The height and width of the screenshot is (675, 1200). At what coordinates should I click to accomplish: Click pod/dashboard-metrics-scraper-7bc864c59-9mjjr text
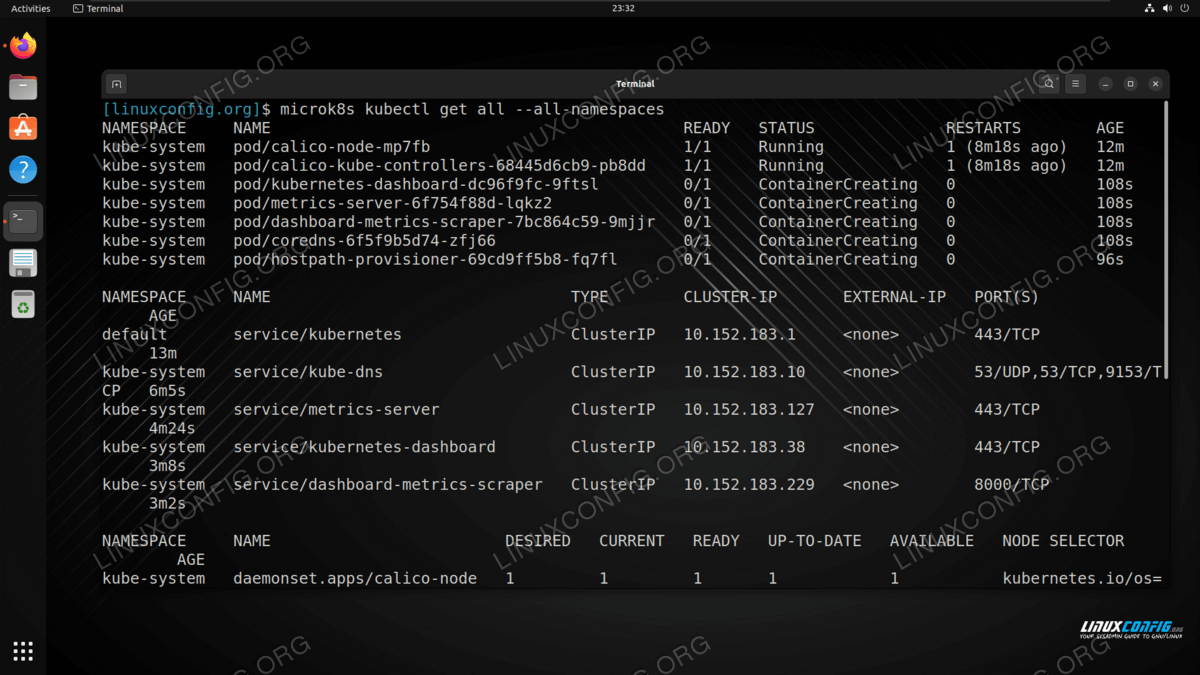[444, 222]
